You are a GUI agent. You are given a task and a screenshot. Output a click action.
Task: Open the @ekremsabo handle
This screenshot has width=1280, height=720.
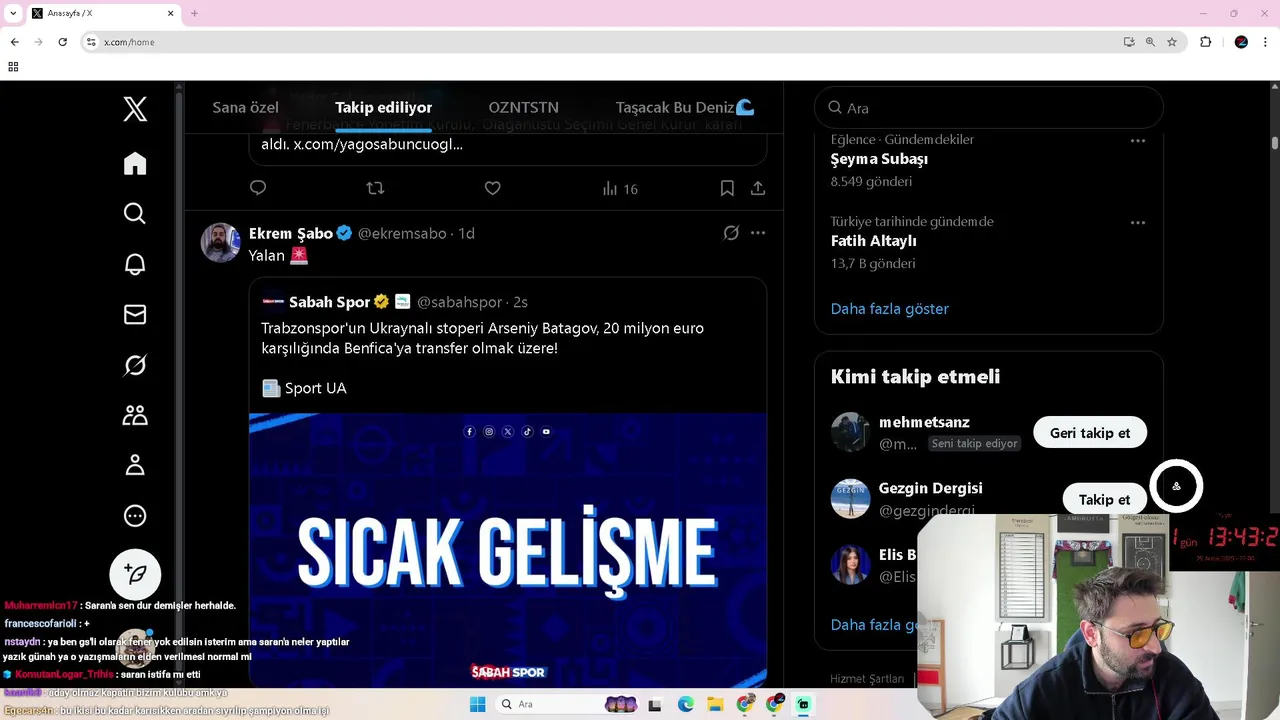[x=402, y=233]
